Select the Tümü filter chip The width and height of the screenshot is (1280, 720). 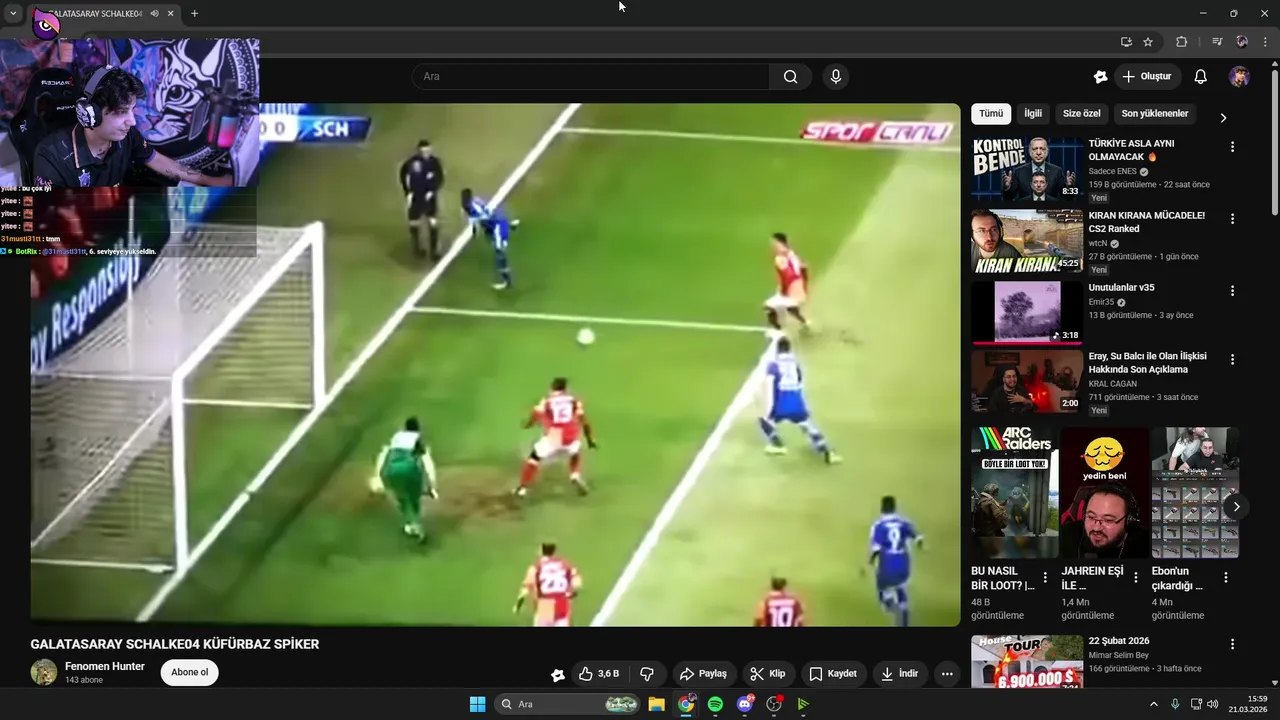point(991,114)
